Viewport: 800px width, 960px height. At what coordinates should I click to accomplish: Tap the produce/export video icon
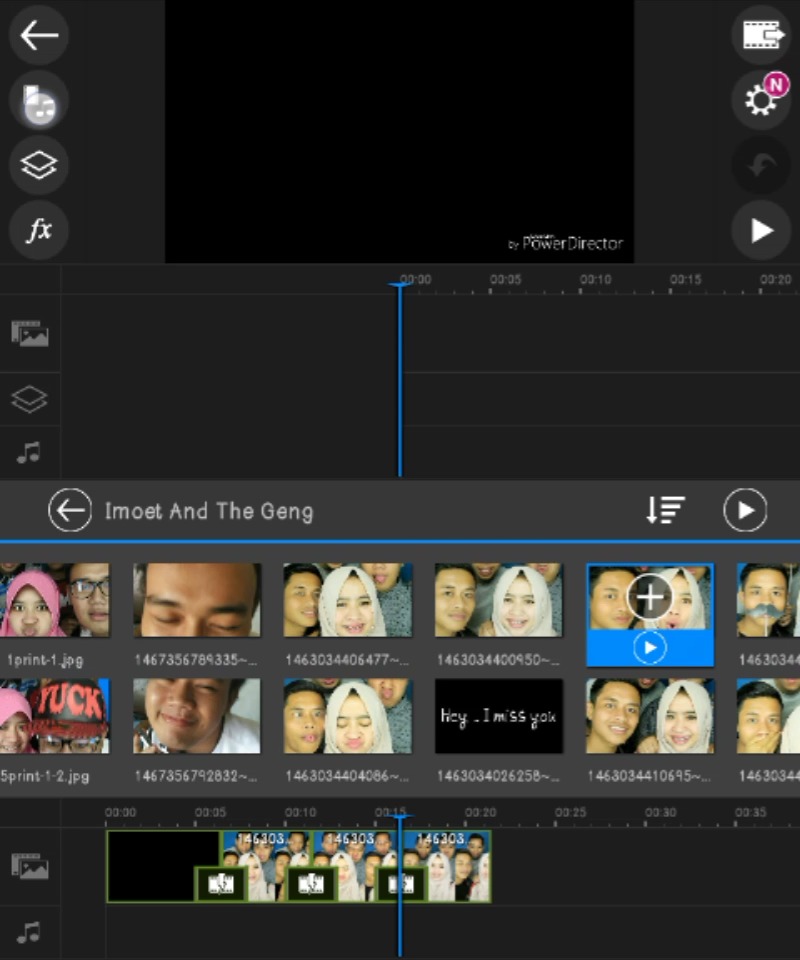click(x=762, y=36)
